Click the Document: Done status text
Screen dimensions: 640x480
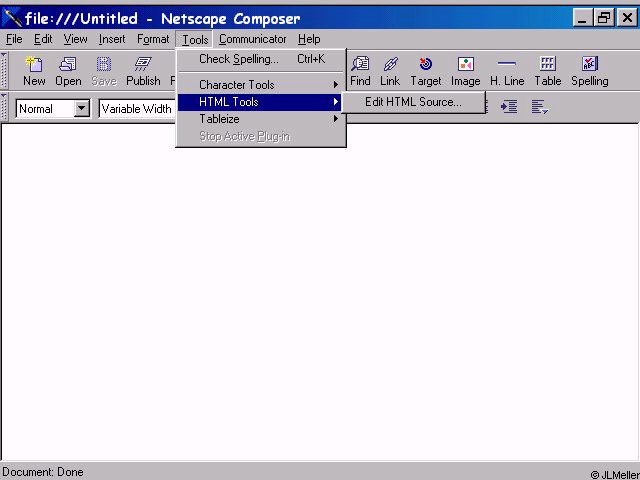point(42,472)
